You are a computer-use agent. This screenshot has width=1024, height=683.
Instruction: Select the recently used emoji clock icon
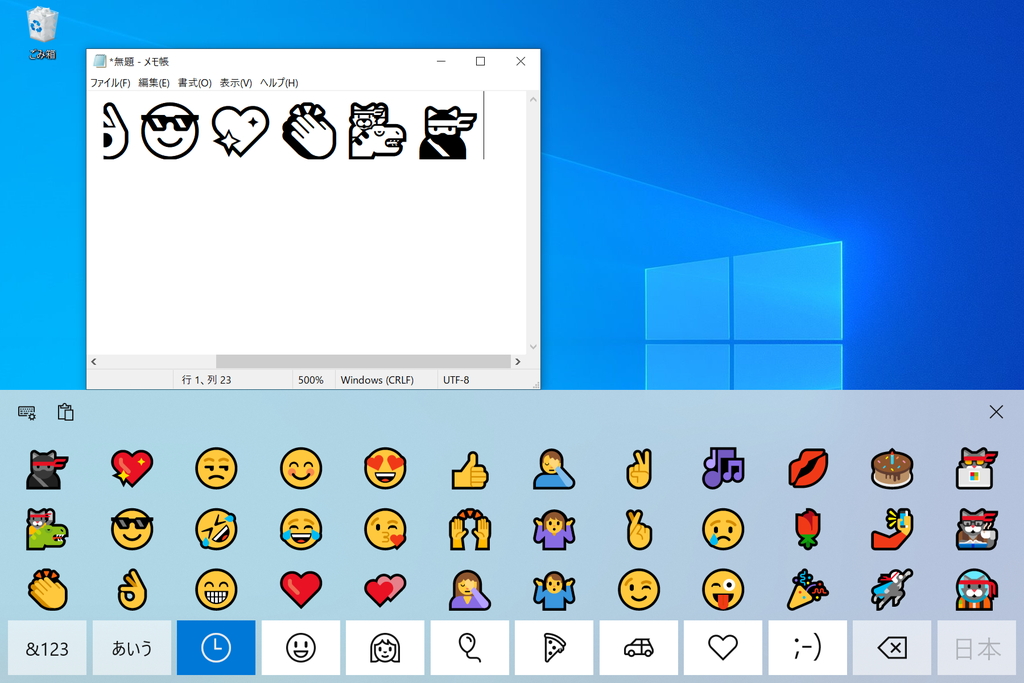click(x=215, y=648)
